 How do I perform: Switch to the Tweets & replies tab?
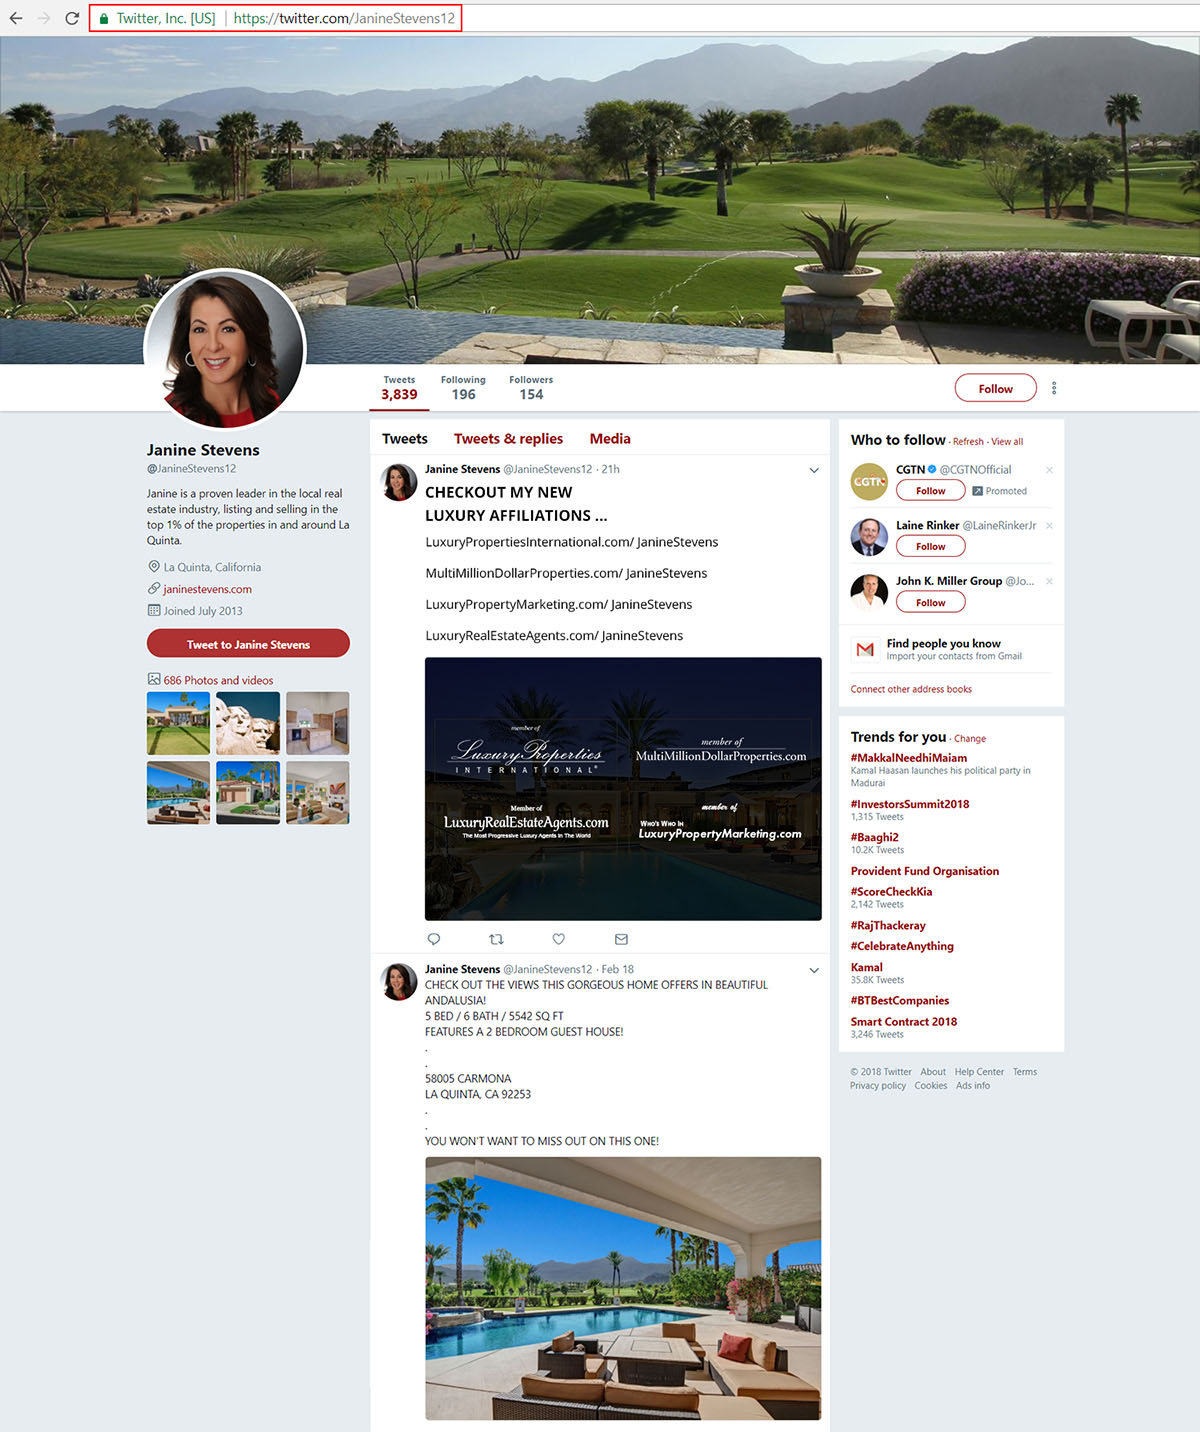click(508, 439)
